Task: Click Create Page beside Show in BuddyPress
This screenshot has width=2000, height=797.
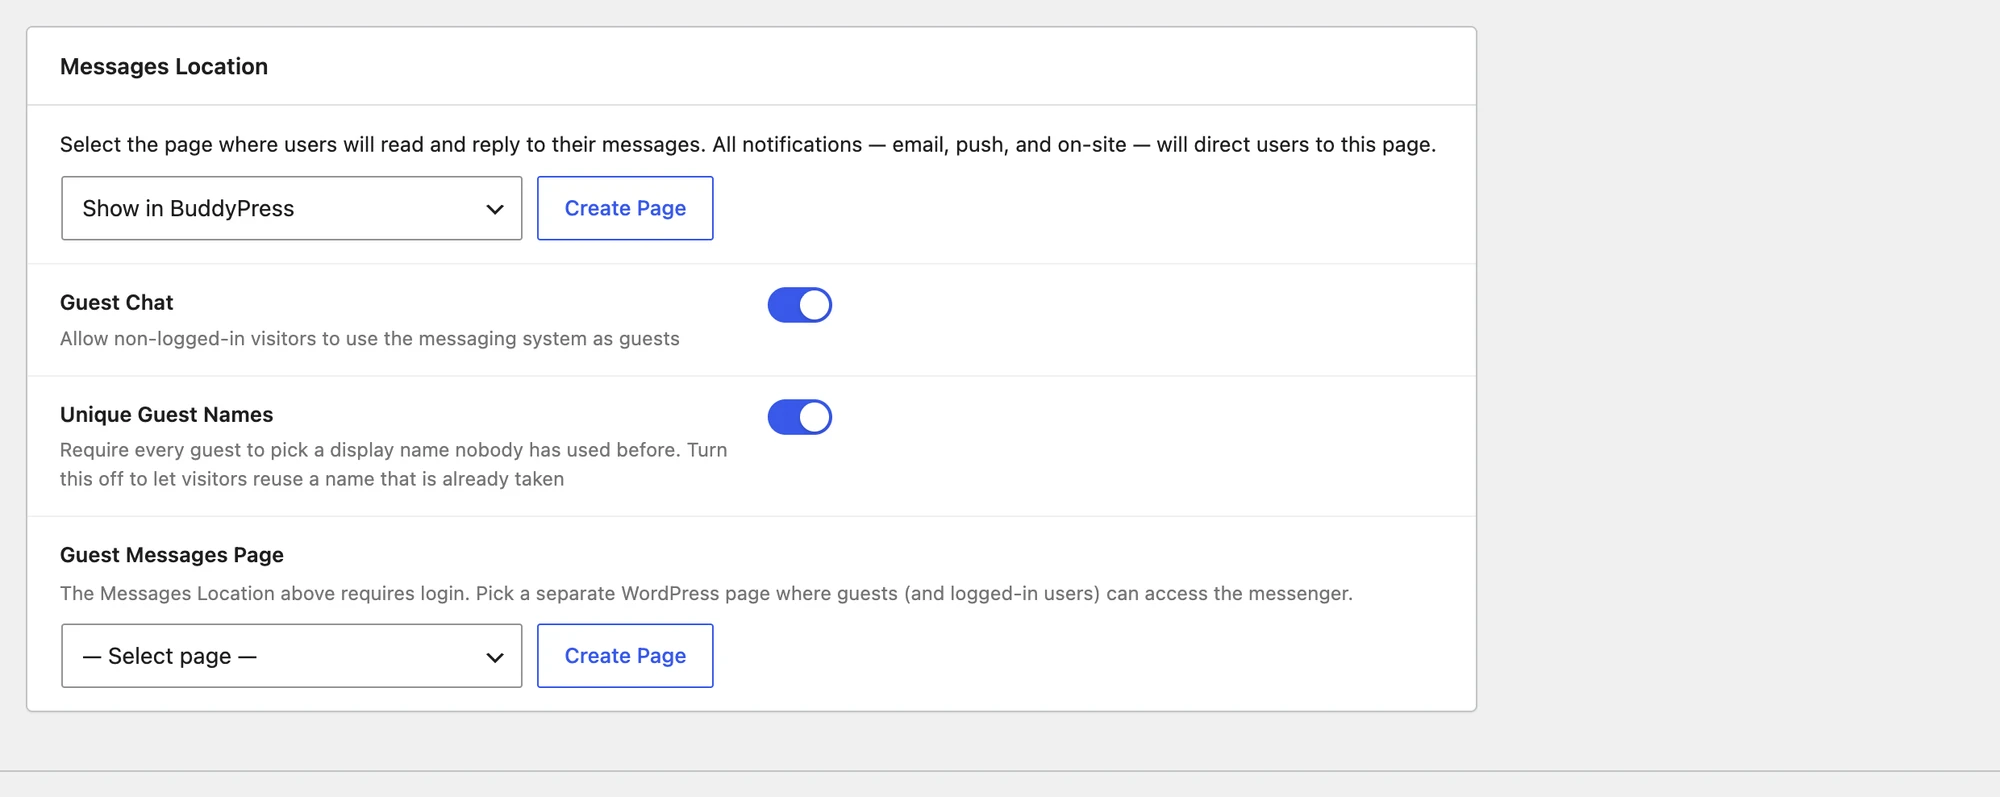Action: (x=625, y=208)
